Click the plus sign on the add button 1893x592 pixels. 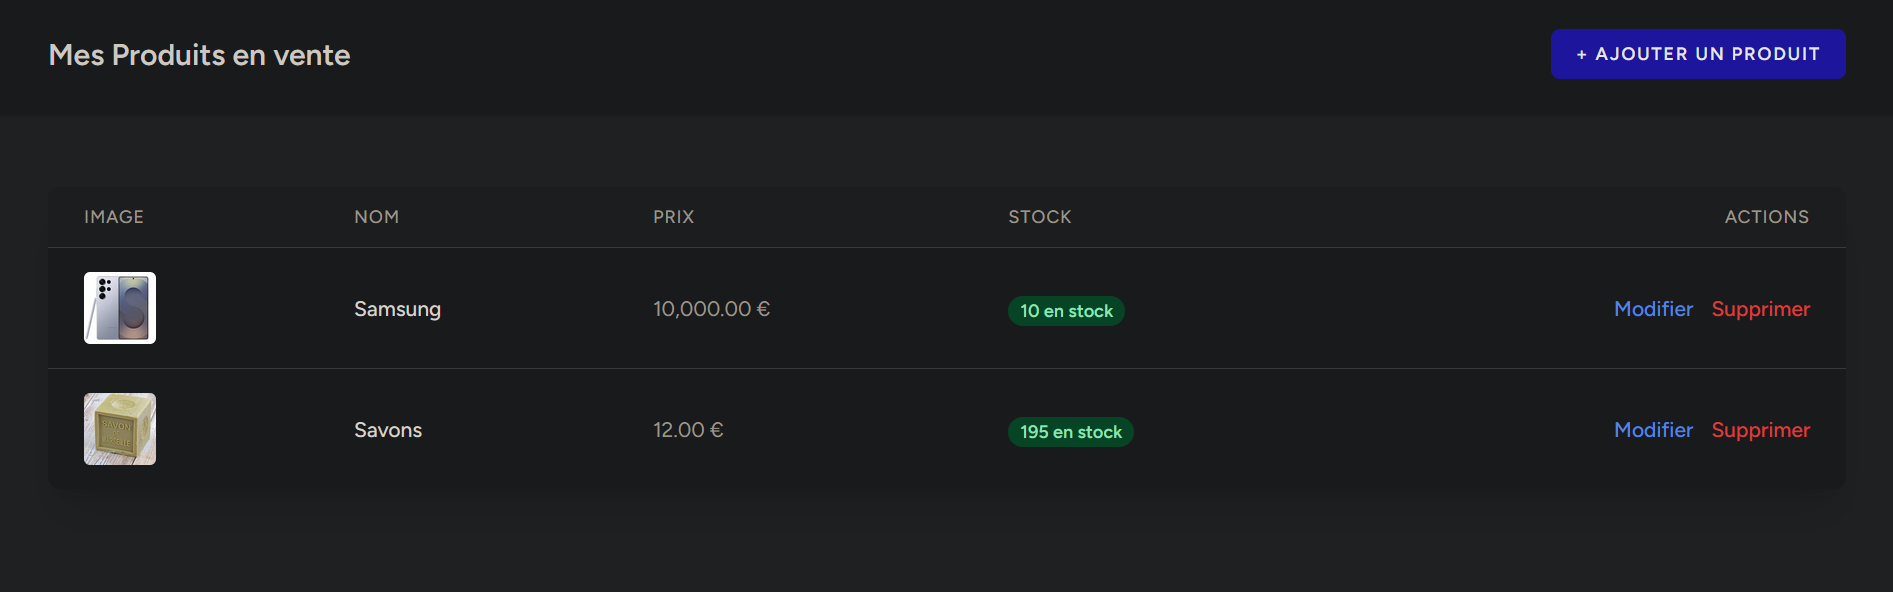coord(1582,55)
